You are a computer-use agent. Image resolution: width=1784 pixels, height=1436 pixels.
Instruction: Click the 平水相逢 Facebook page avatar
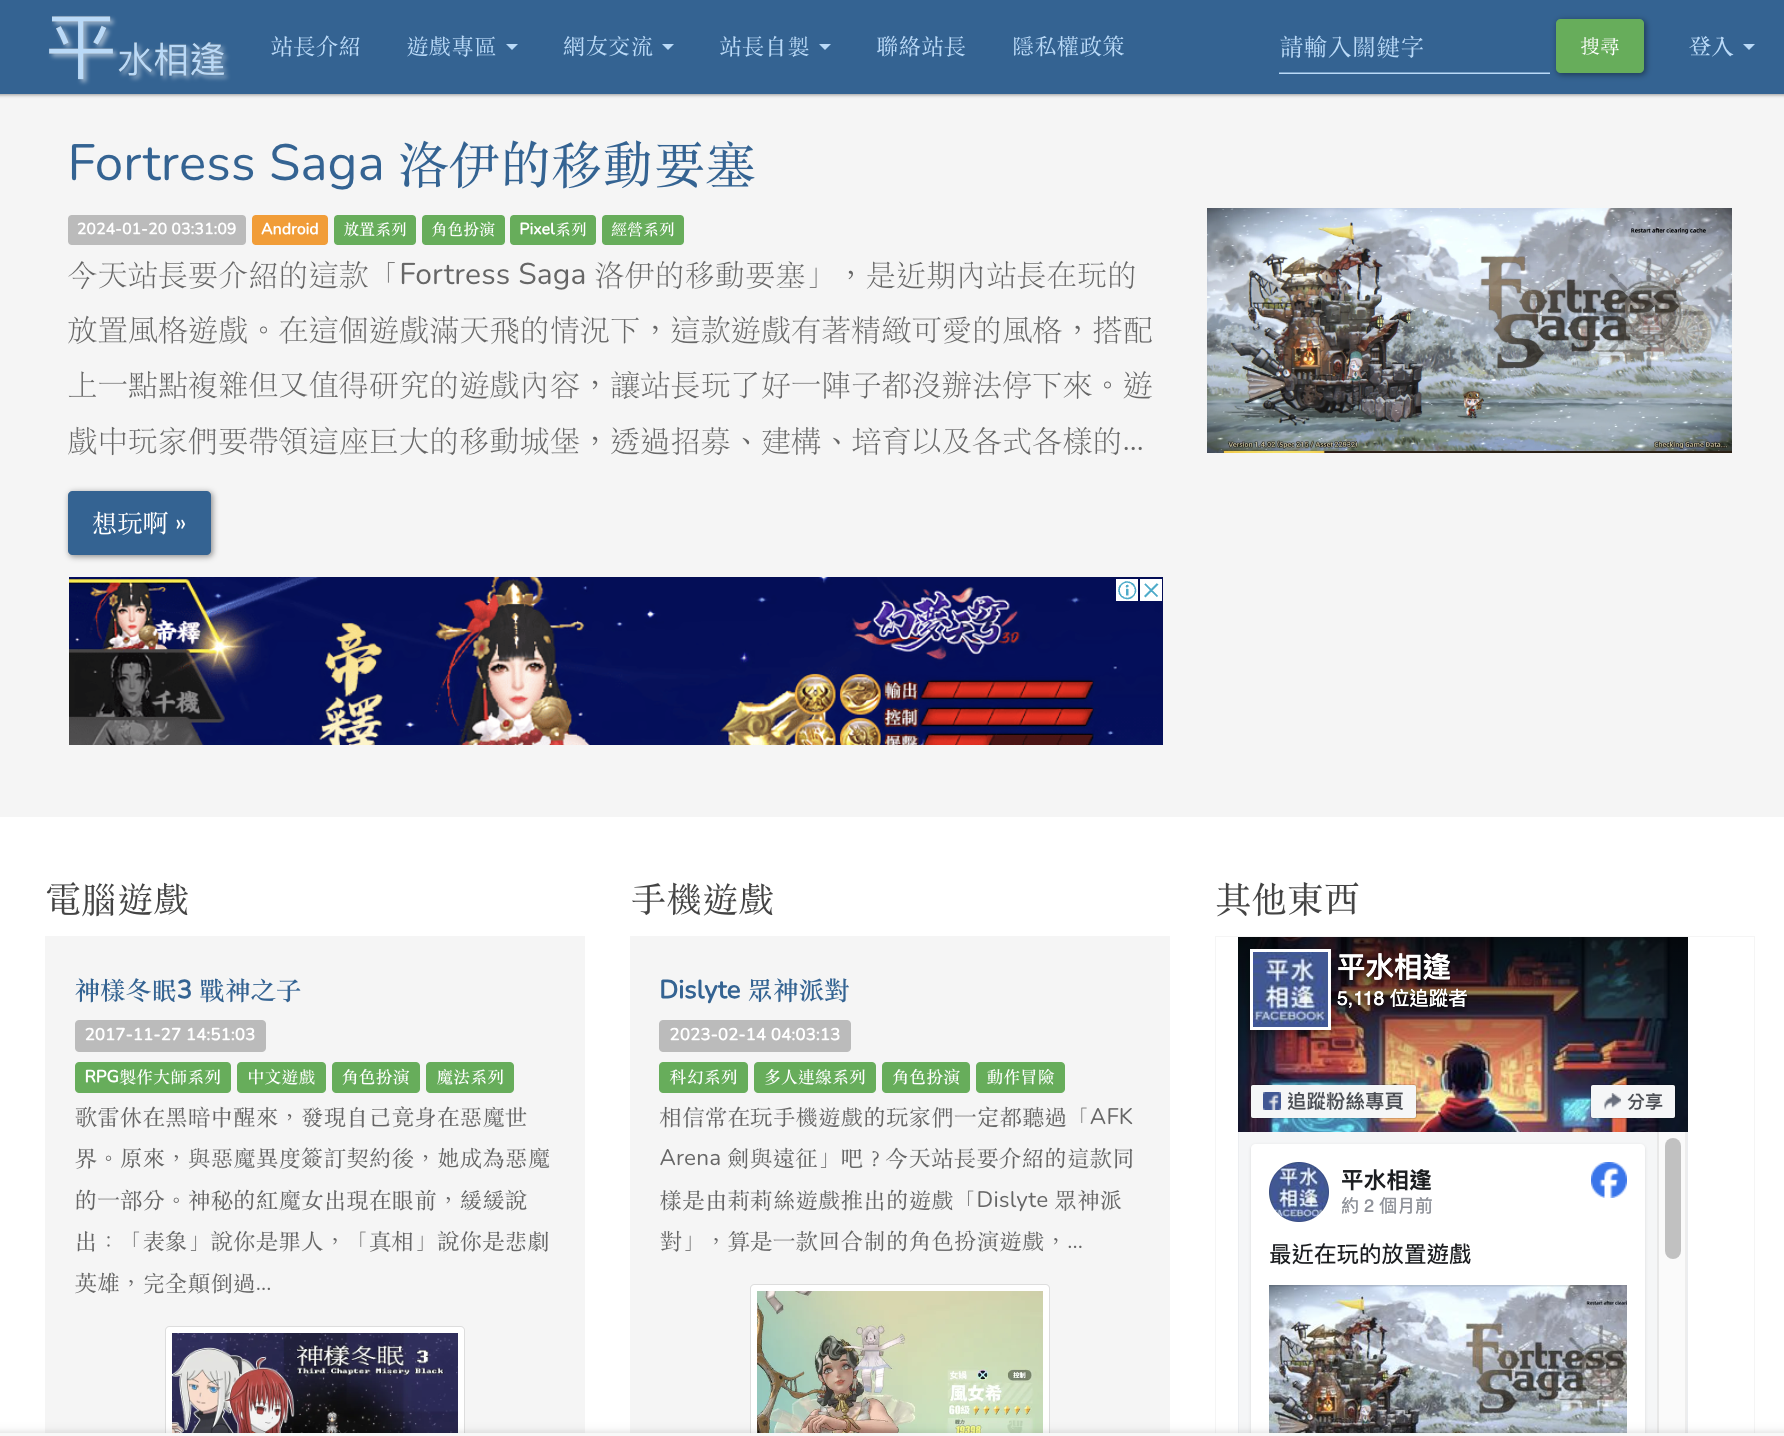point(1290,989)
